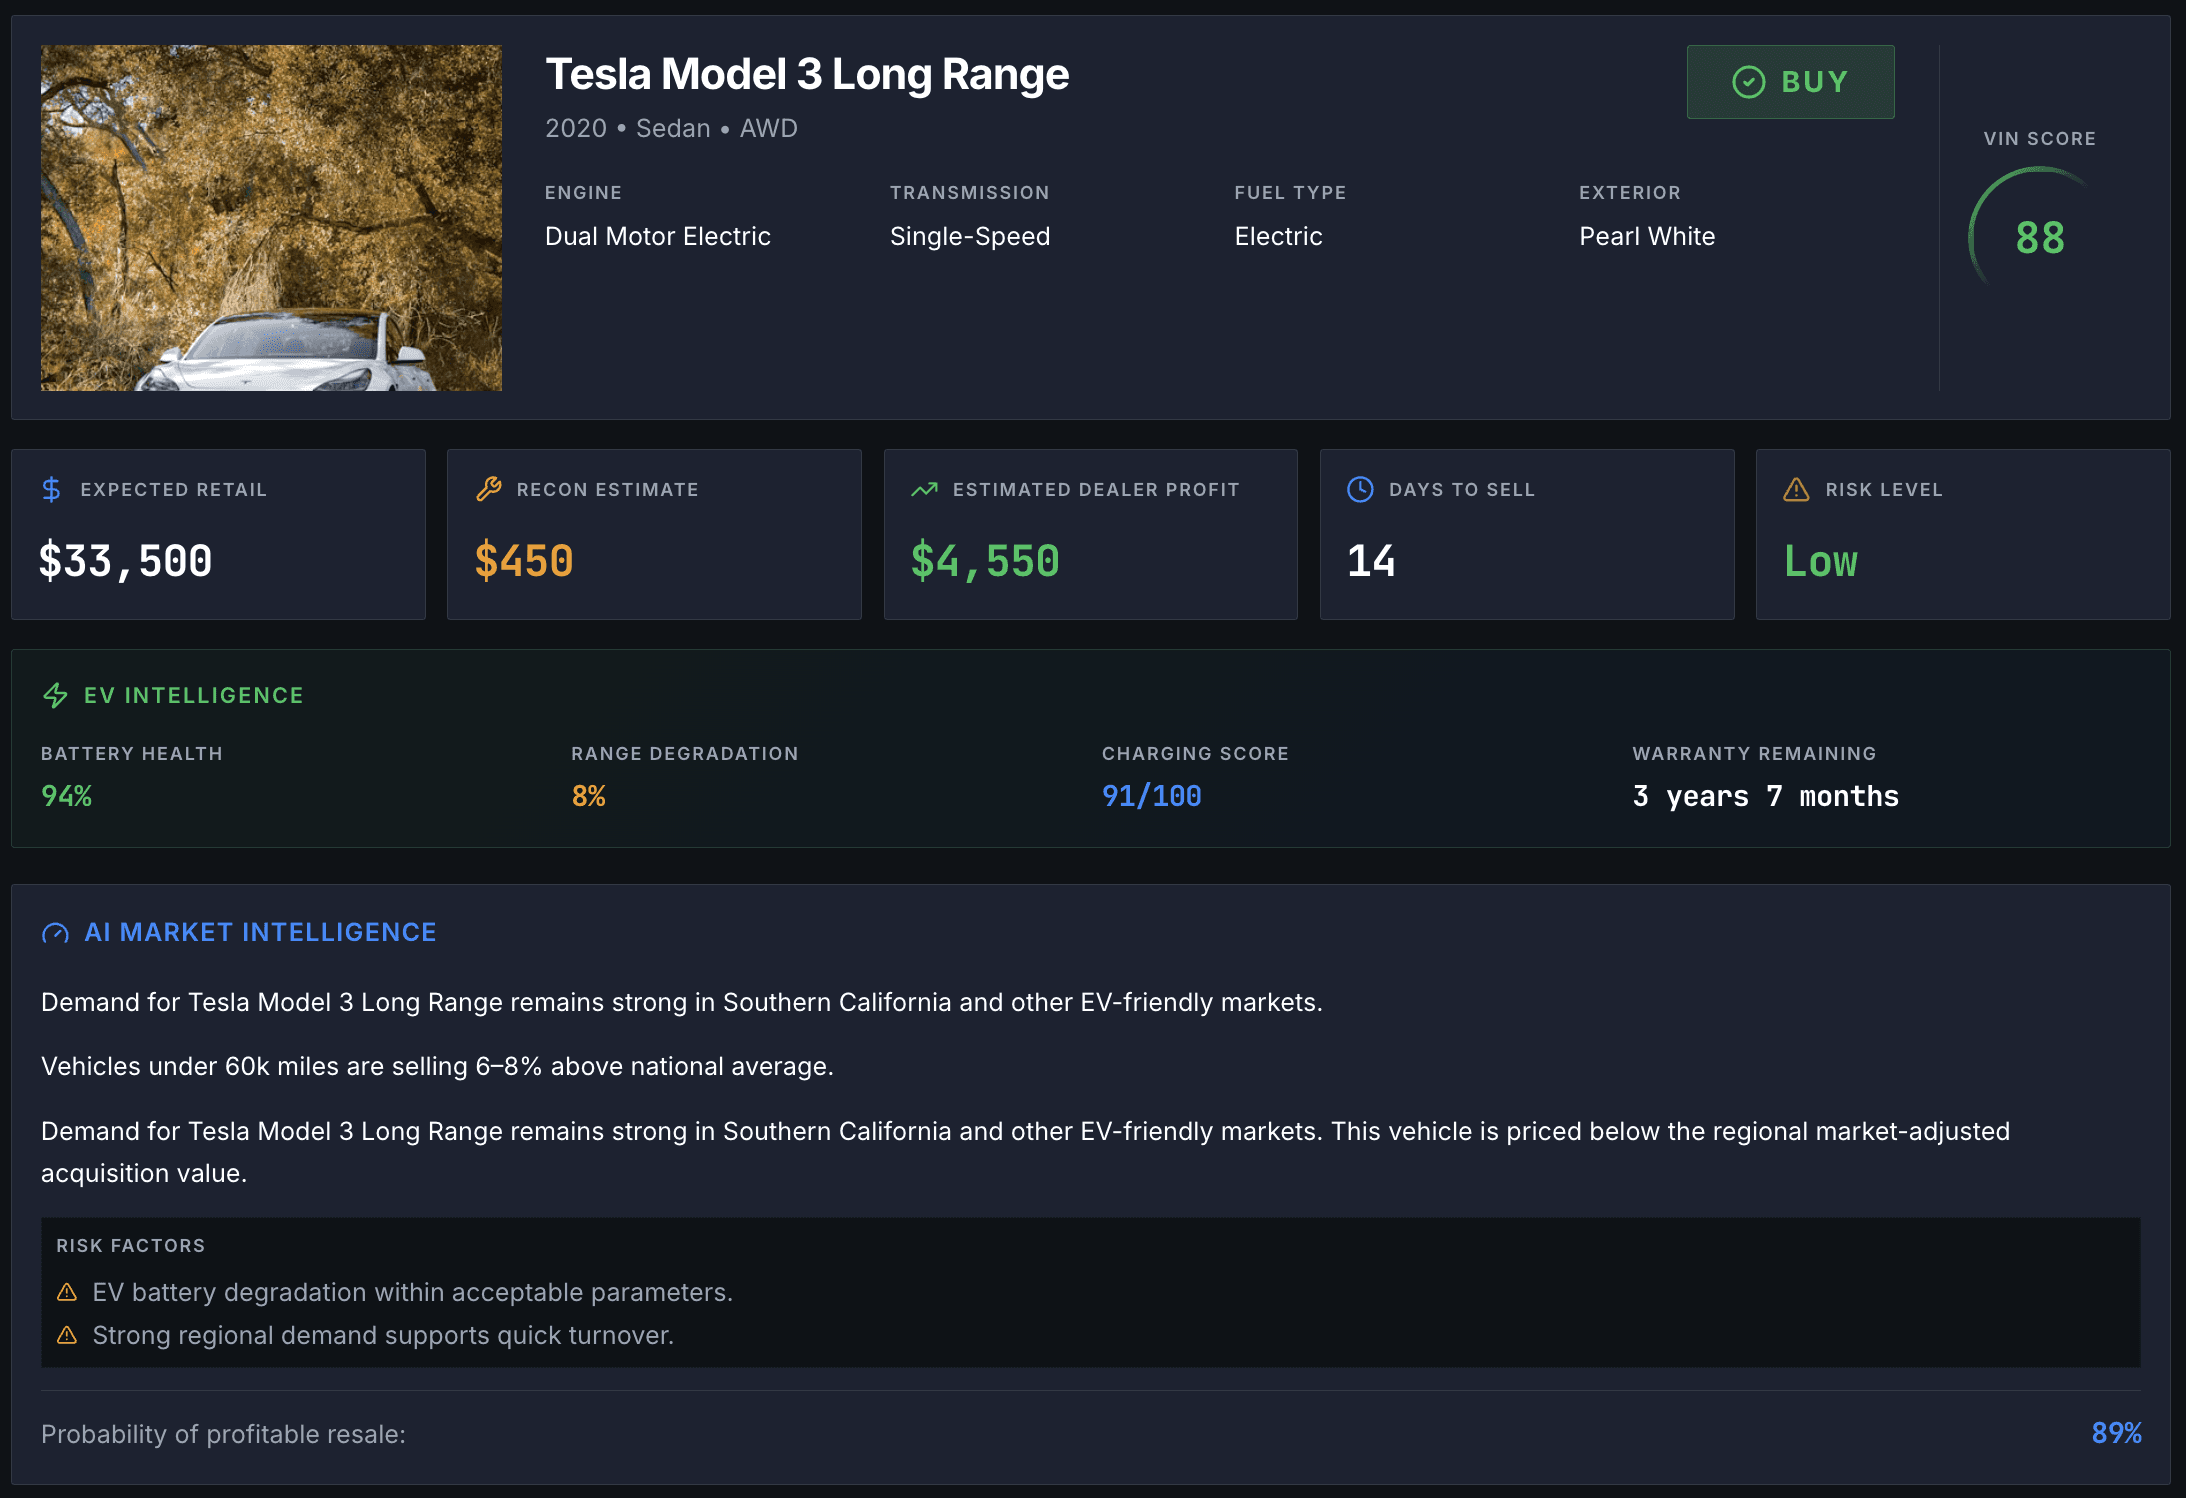Click the checkmark circle in BUY button
Viewport: 2186px width, 1498px height.
click(1748, 82)
